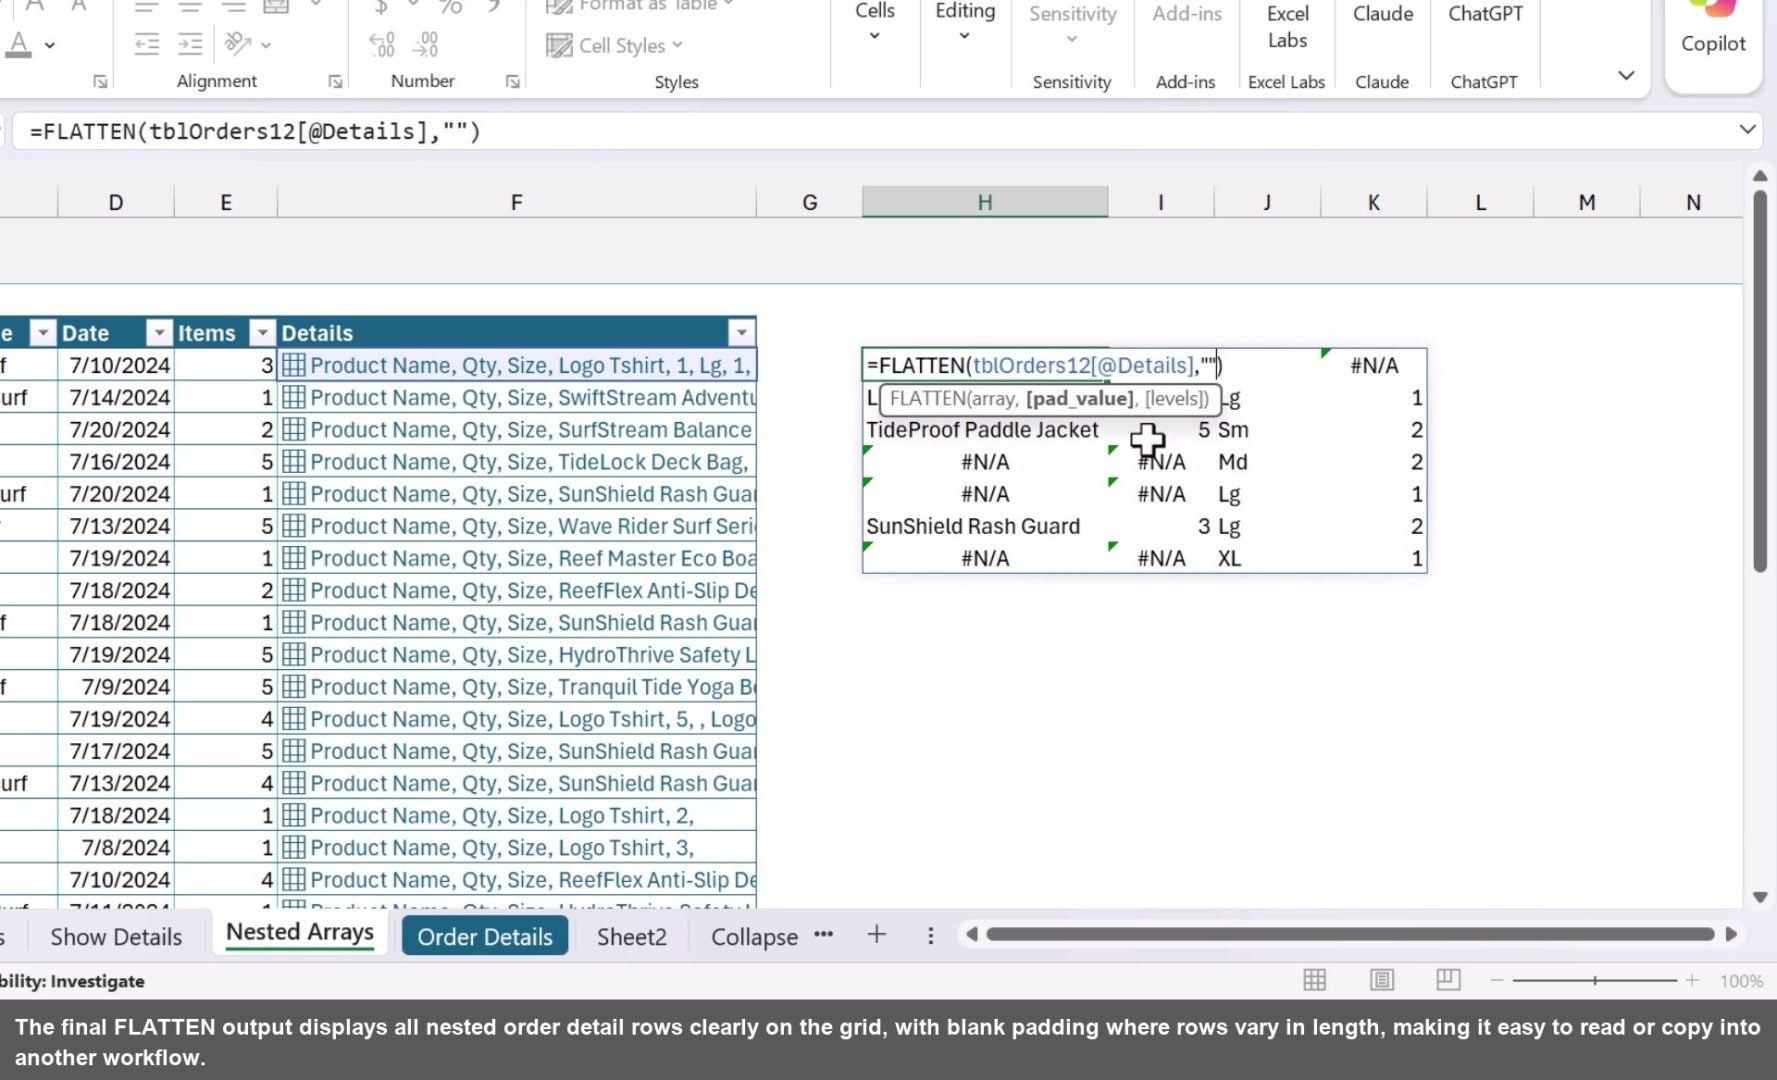Open the Order Details sheet tab
Image resolution: width=1777 pixels, height=1080 pixels.
485,937
